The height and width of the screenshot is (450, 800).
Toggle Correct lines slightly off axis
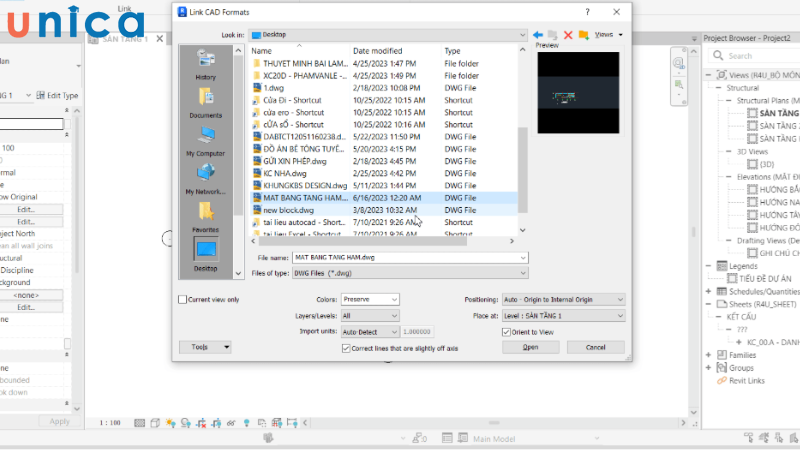(x=346, y=348)
